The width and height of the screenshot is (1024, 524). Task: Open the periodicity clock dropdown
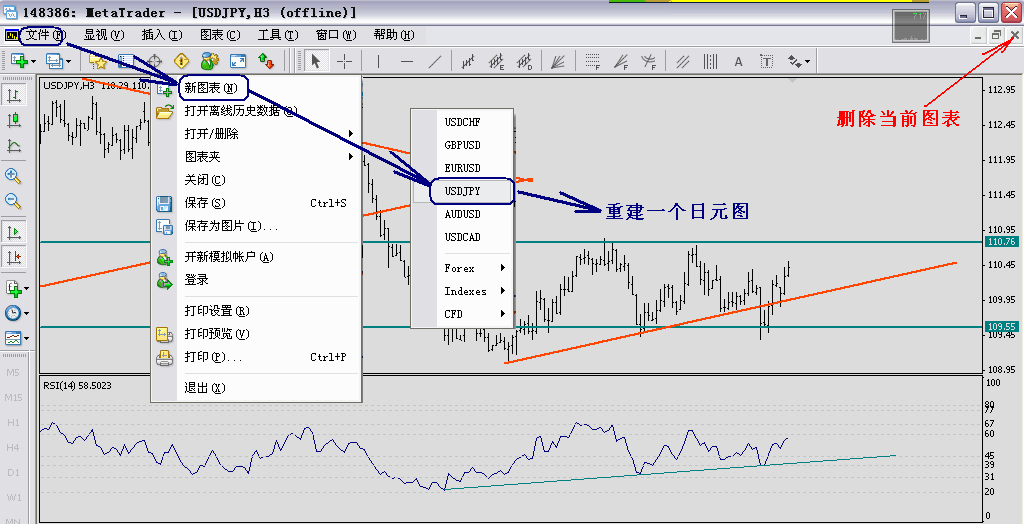point(16,313)
